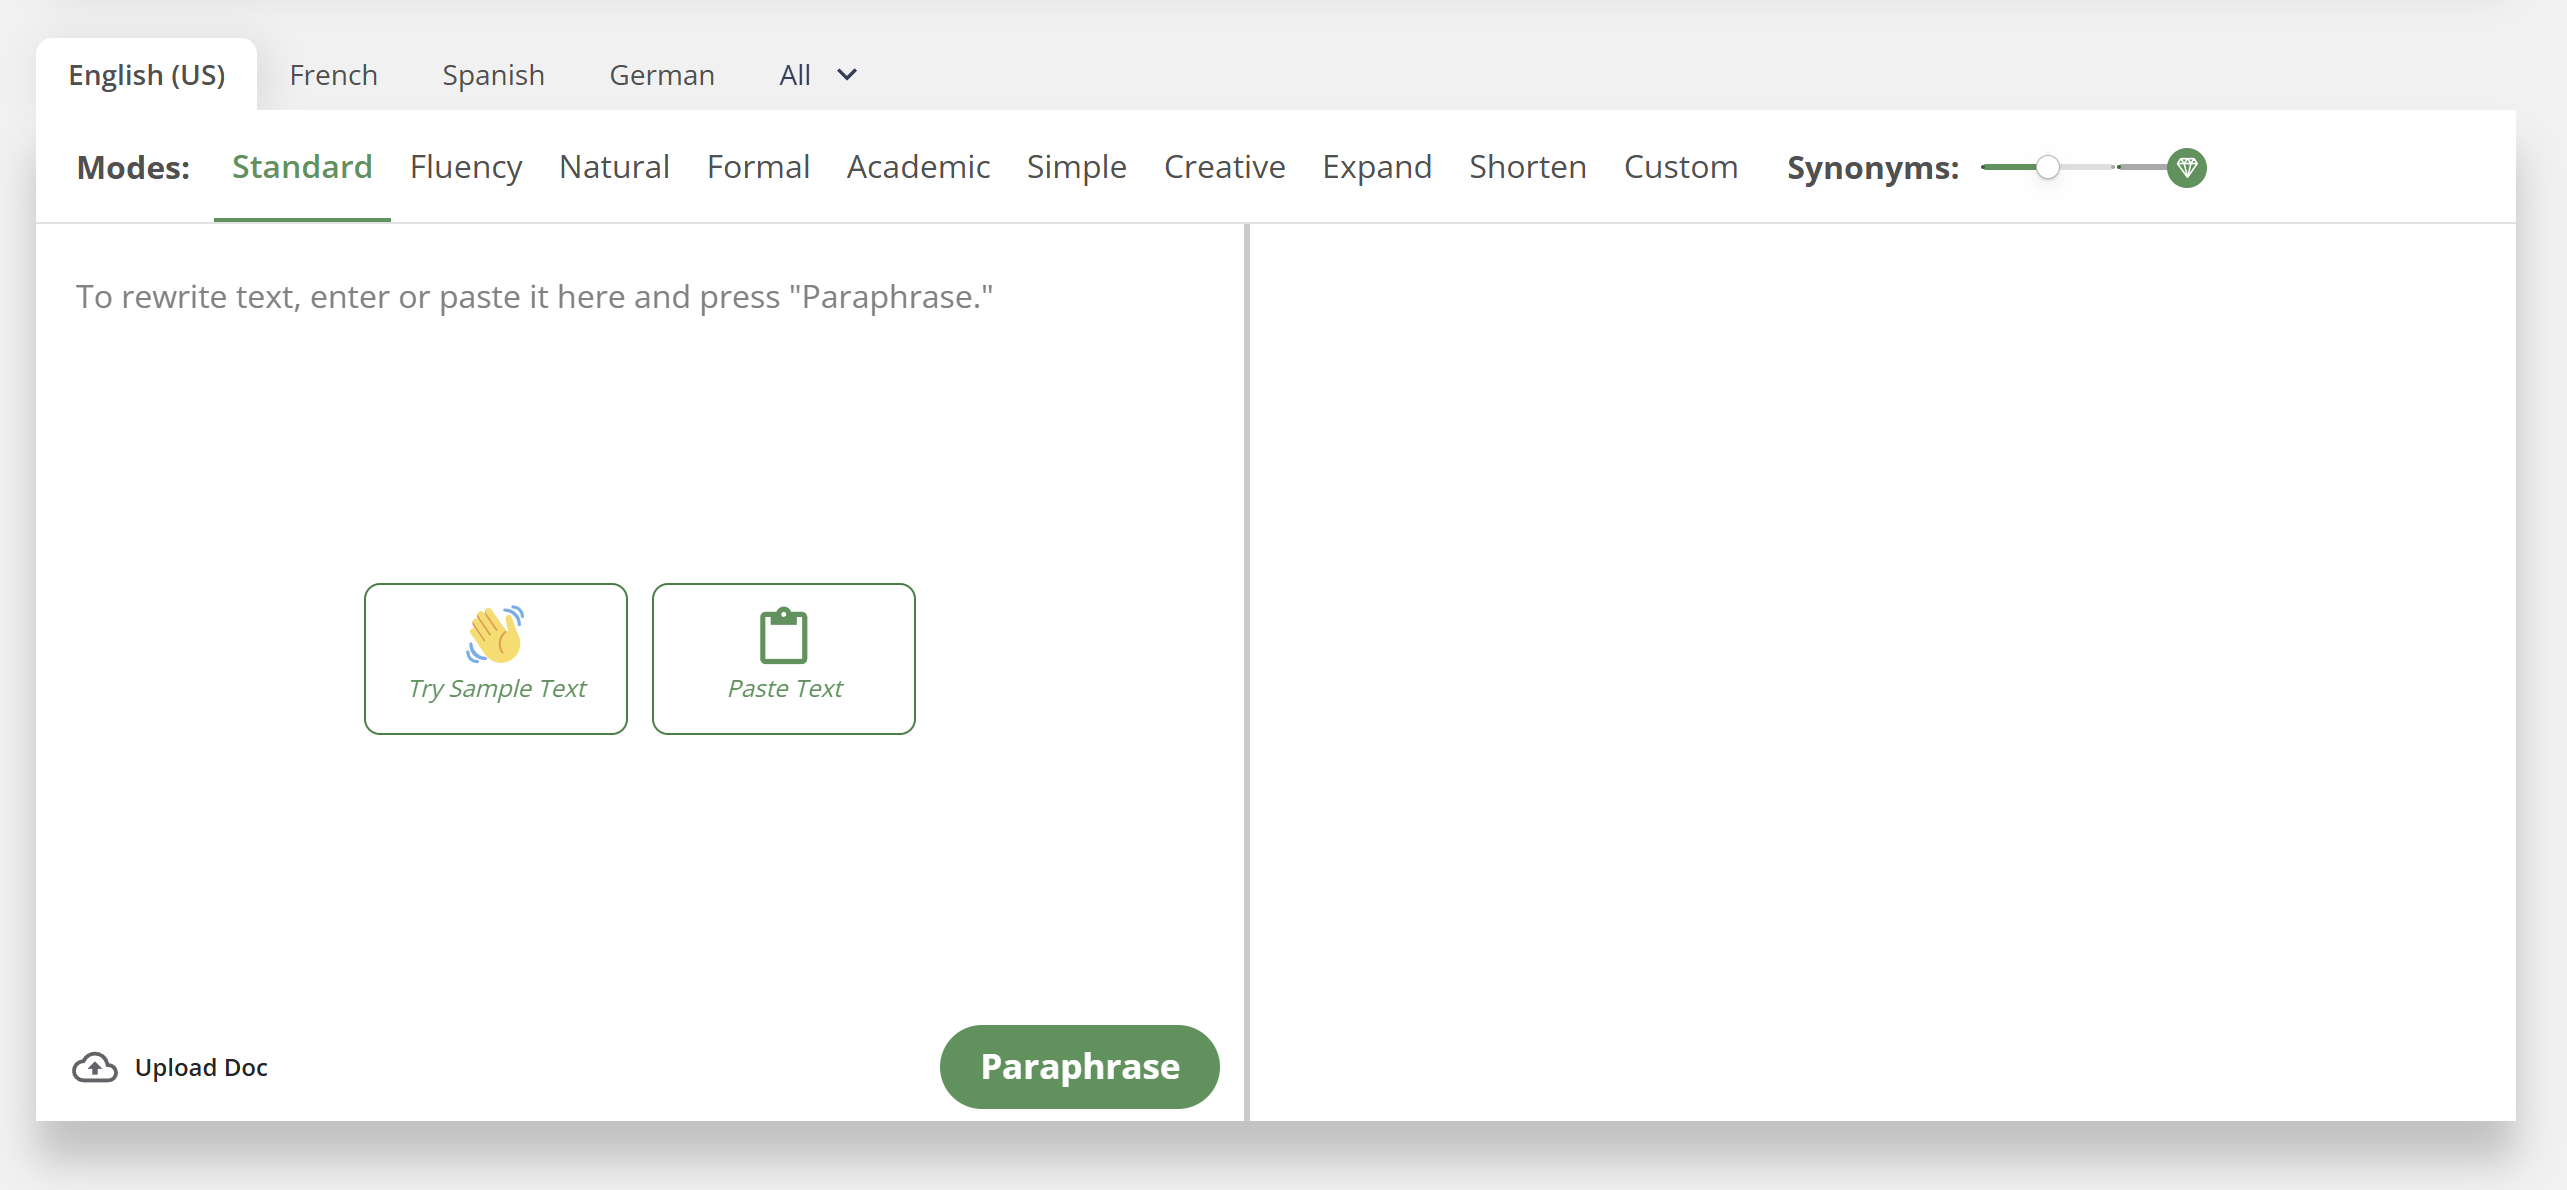Click the Fluency mode icon

(467, 165)
